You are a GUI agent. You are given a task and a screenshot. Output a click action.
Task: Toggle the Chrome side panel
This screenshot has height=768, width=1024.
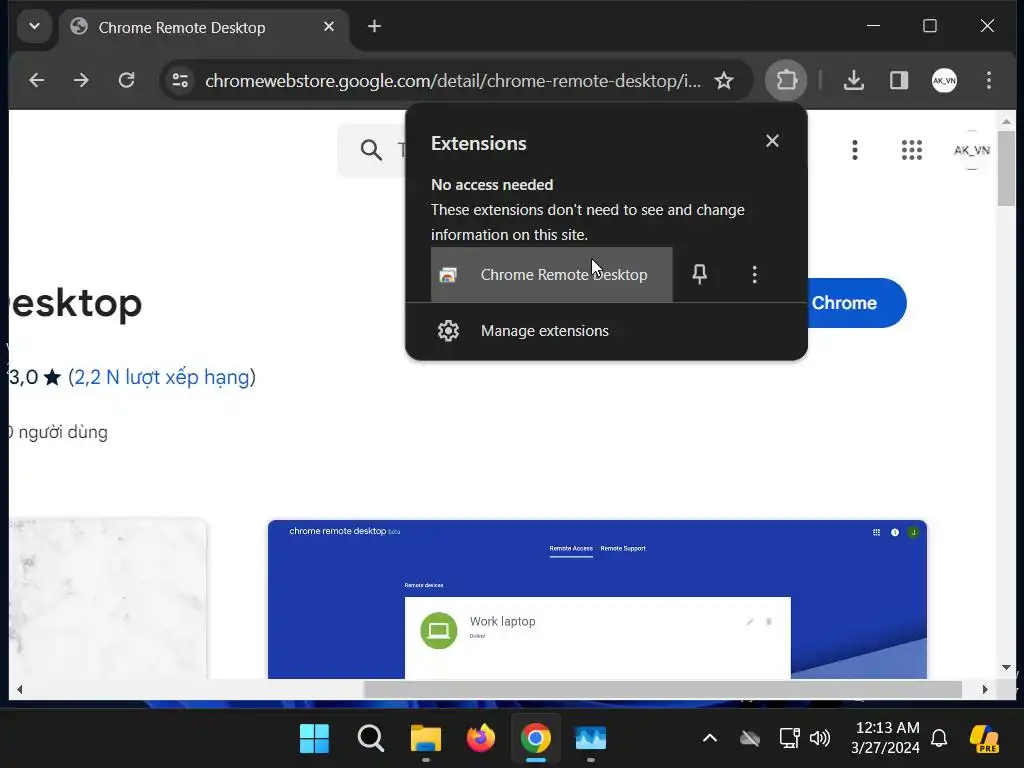tap(899, 80)
